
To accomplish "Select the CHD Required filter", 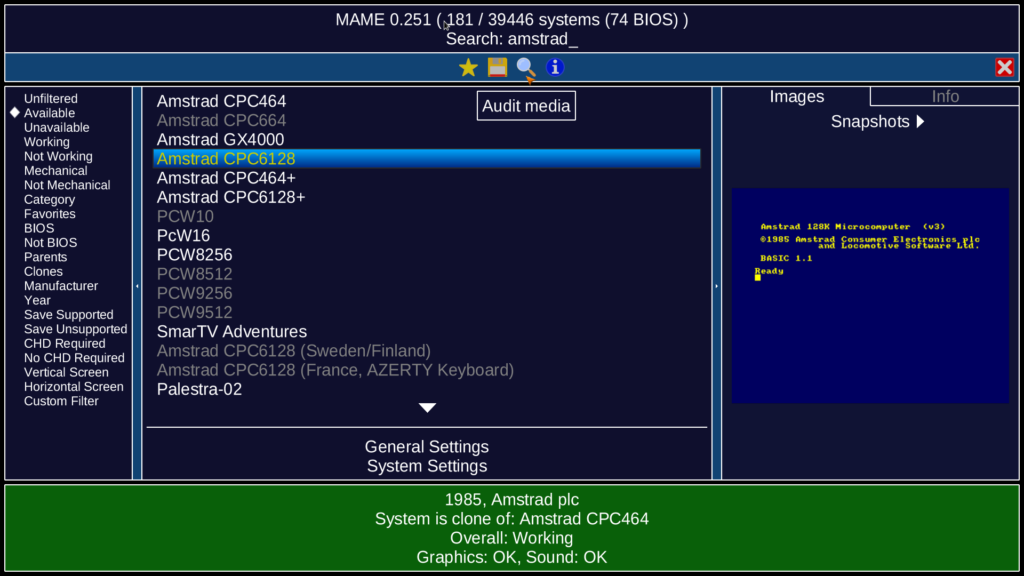I will [x=65, y=343].
